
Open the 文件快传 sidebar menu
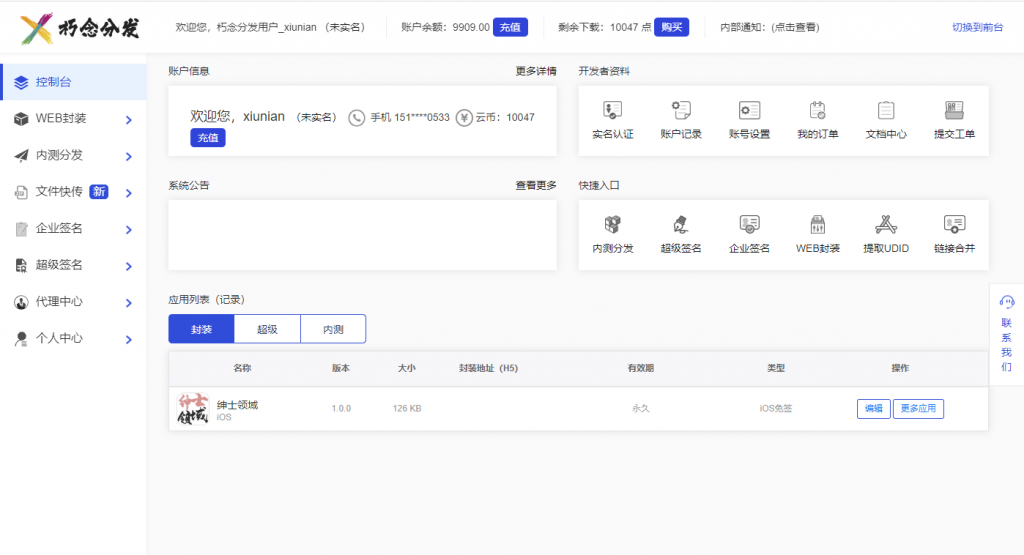pyautogui.click(x=73, y=191)
